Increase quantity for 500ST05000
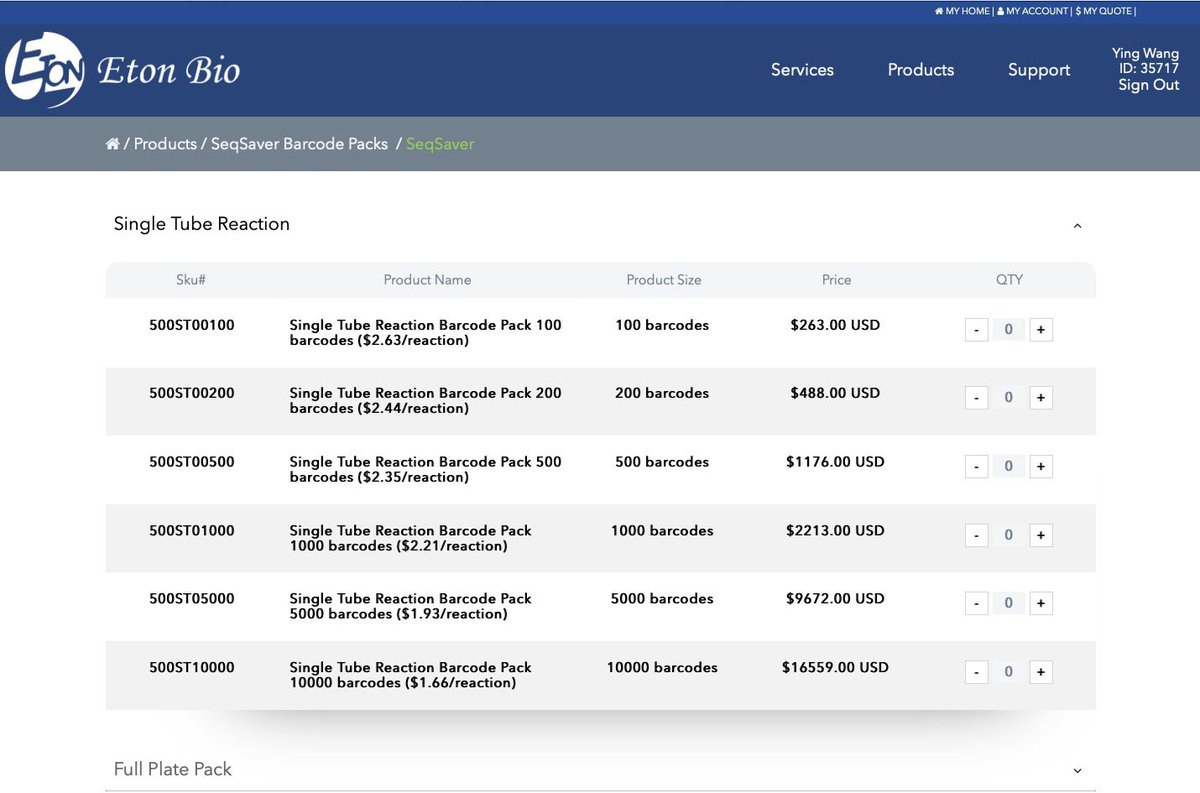1200x793 pixels. click(1040, 603)
